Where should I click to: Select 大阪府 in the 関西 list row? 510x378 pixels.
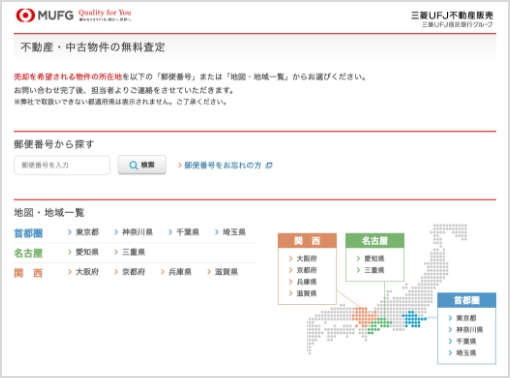coord(87,272)
